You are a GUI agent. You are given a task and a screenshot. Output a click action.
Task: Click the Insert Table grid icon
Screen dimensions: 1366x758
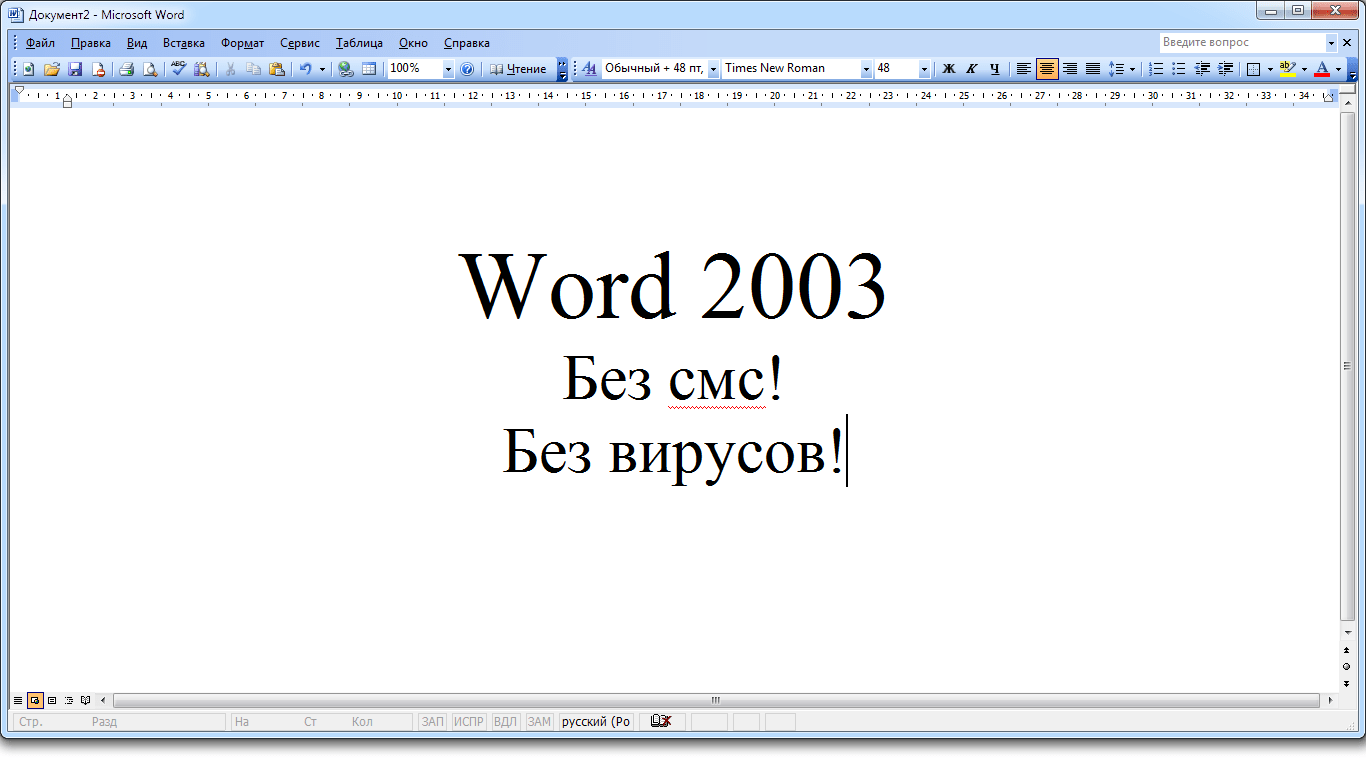(369, 69)
